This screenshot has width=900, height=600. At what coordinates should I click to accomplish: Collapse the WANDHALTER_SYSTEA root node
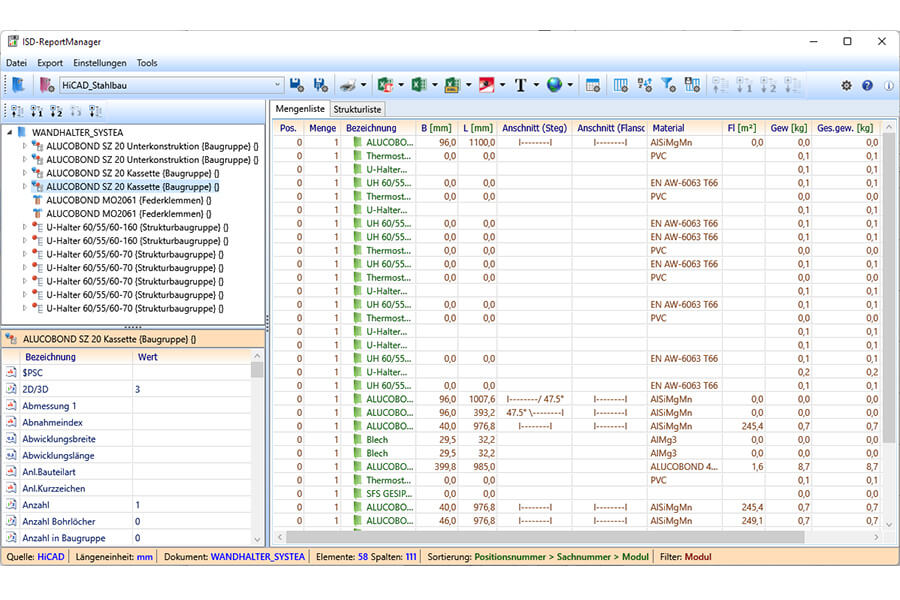(9, 133)
